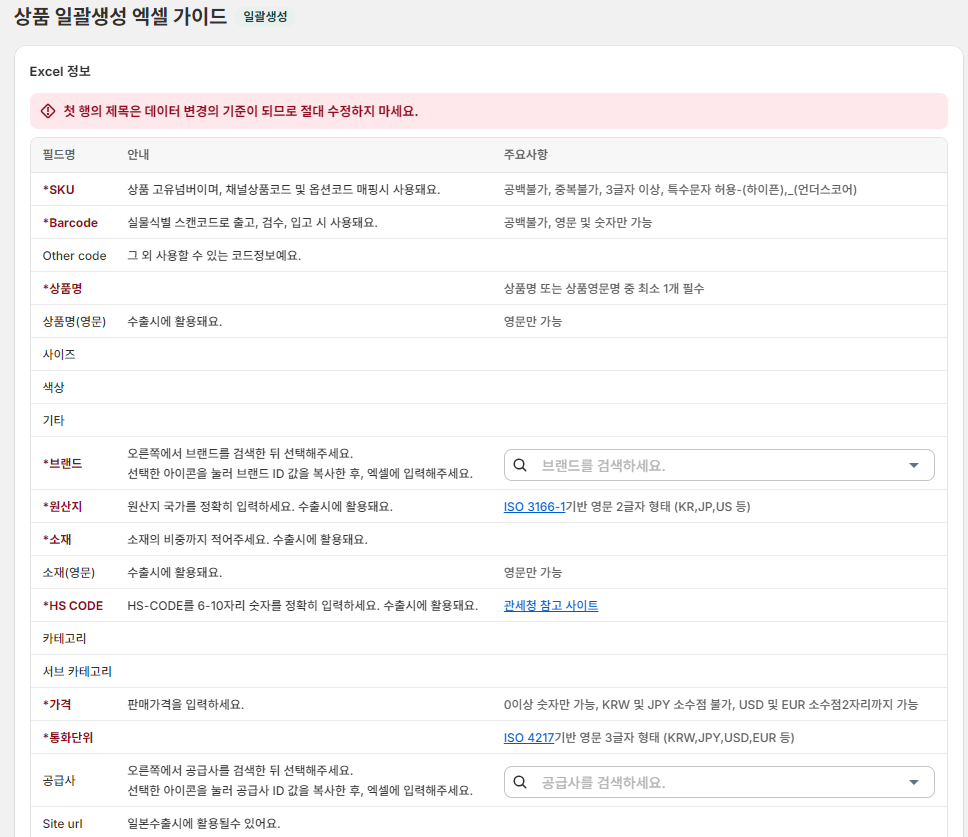The image size is (968, 837).
Task: Click the Excel 정보 section heading
Action: tap(60, 72)
